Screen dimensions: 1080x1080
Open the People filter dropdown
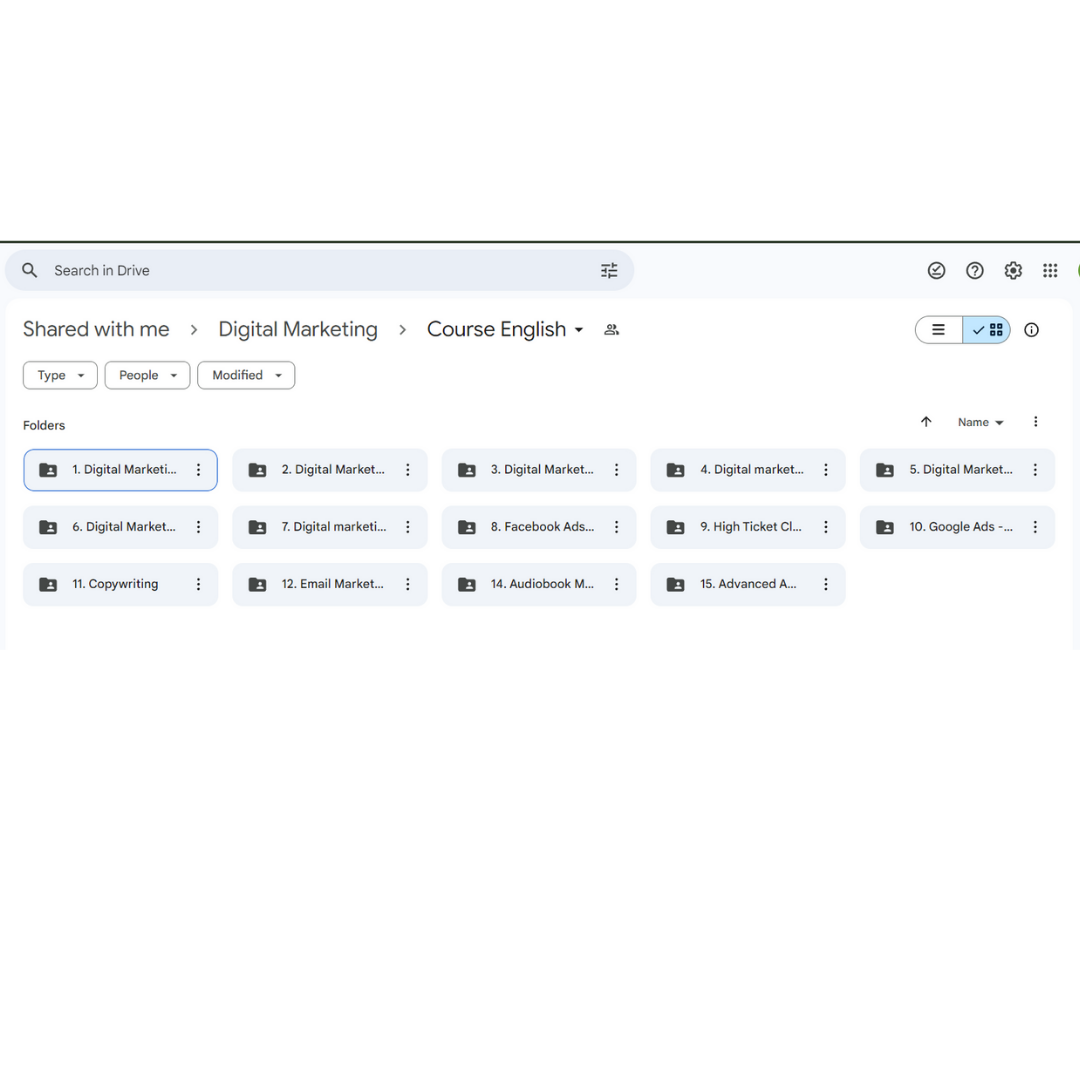click(x=147, y=375)
